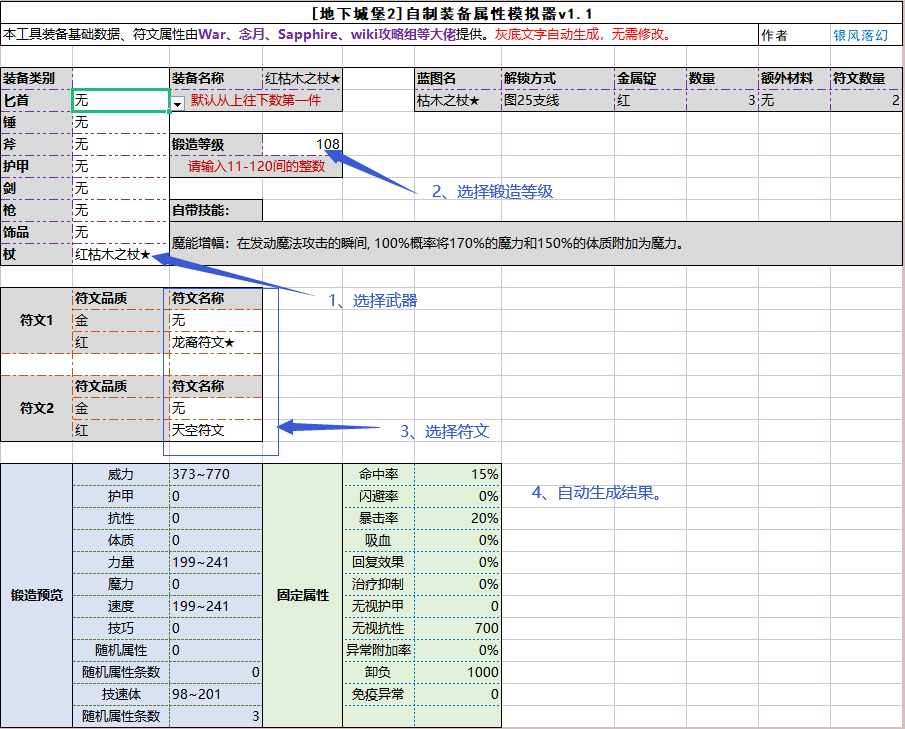The width and height of the screenshot is (905, 729).
Task: Click the 枪 value cell
Action: pyautogui.click(x=121, y=210)
